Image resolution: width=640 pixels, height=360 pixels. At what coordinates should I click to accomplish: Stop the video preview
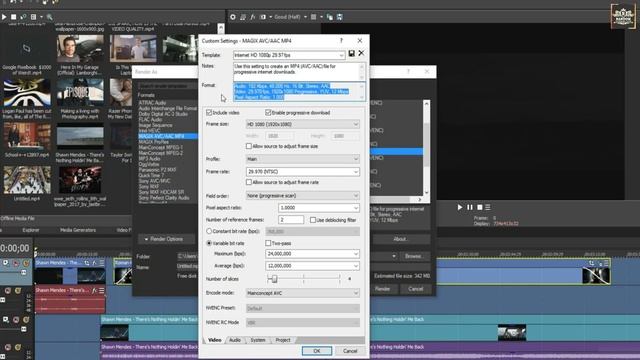click(480, 207)
